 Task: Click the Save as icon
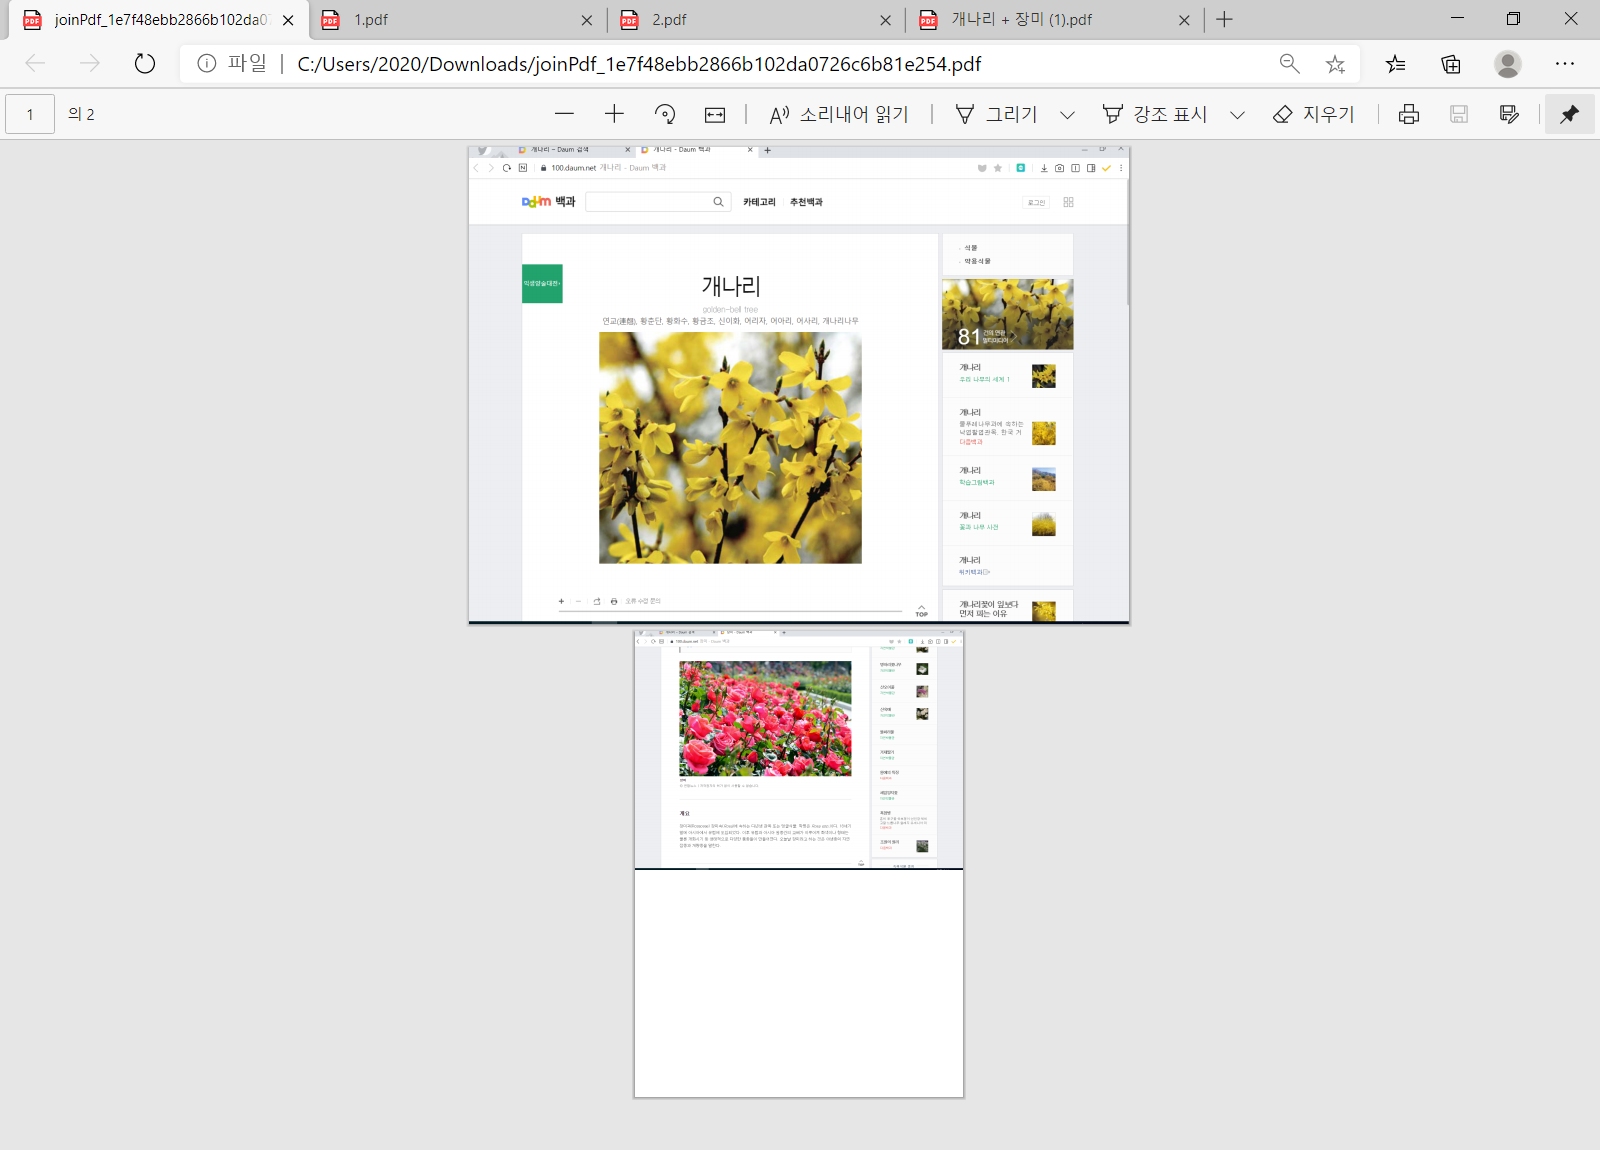(x=1510, y=115)
